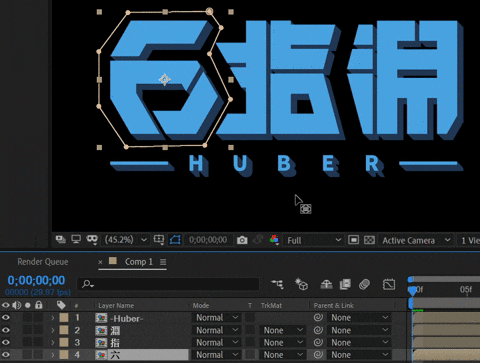The height and width of the screenshot is (363, 480).
Task: Click the timeline layer search field
Action: click(x=168, y=284)
